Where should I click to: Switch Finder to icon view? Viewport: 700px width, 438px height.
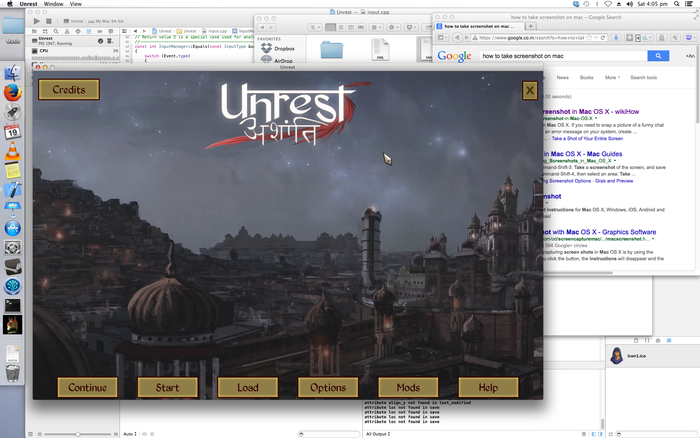pyautogui.click(x=330, y=28)
